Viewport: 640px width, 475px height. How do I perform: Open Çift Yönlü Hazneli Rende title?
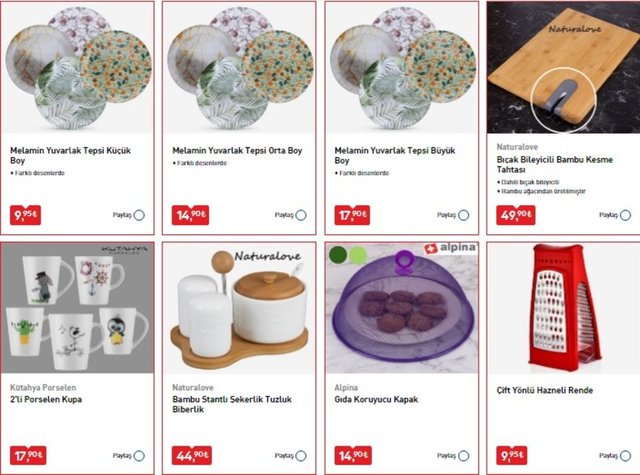pos(544,390)
